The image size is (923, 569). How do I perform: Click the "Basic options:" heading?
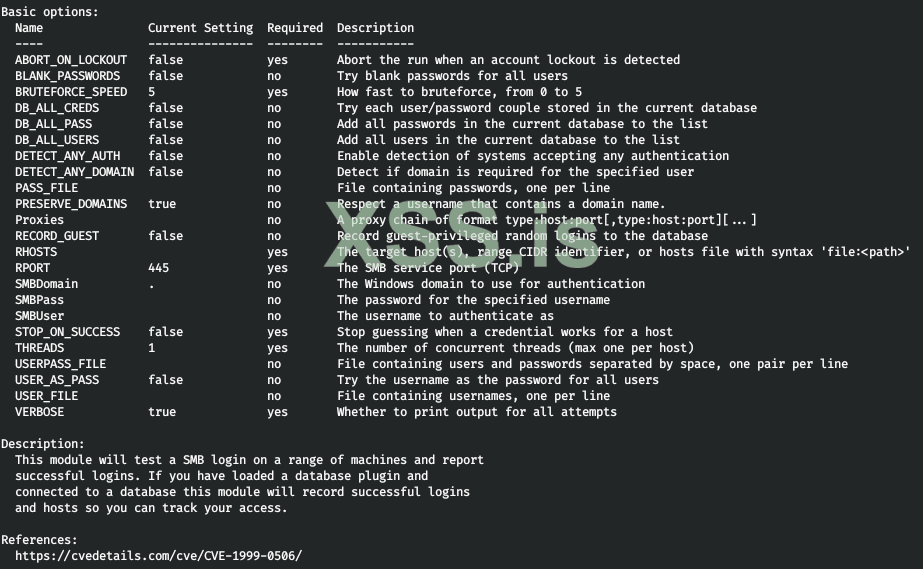click(x=50, y=12)
